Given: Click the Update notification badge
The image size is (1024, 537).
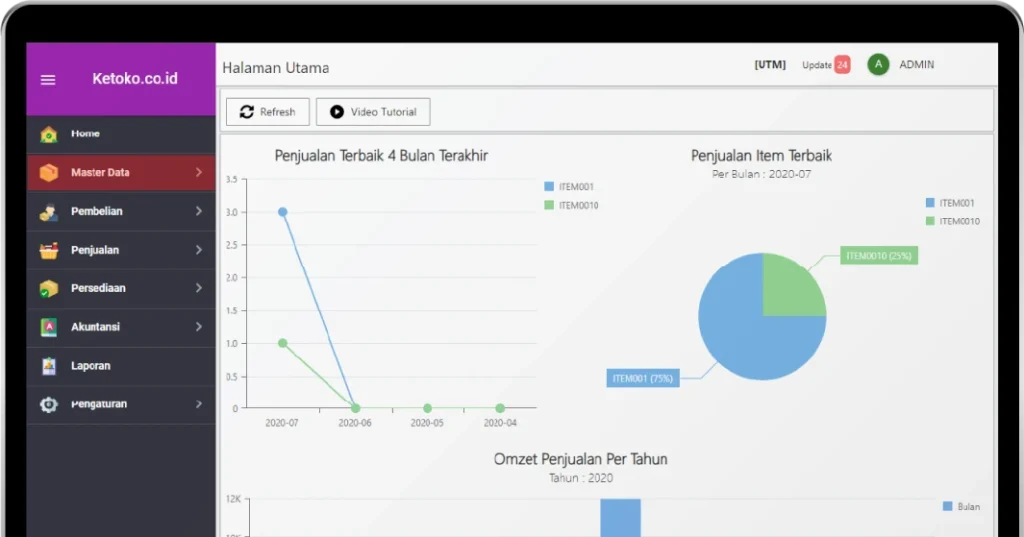Looking at the screenshot, I should coord(842,65).
